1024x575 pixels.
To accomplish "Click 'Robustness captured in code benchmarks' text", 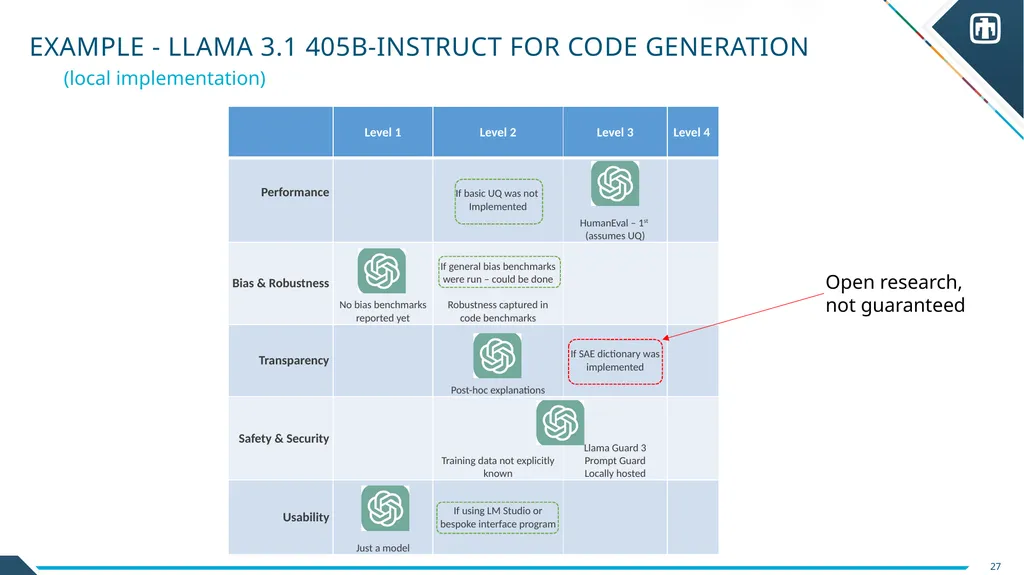I will click(498, 311).
